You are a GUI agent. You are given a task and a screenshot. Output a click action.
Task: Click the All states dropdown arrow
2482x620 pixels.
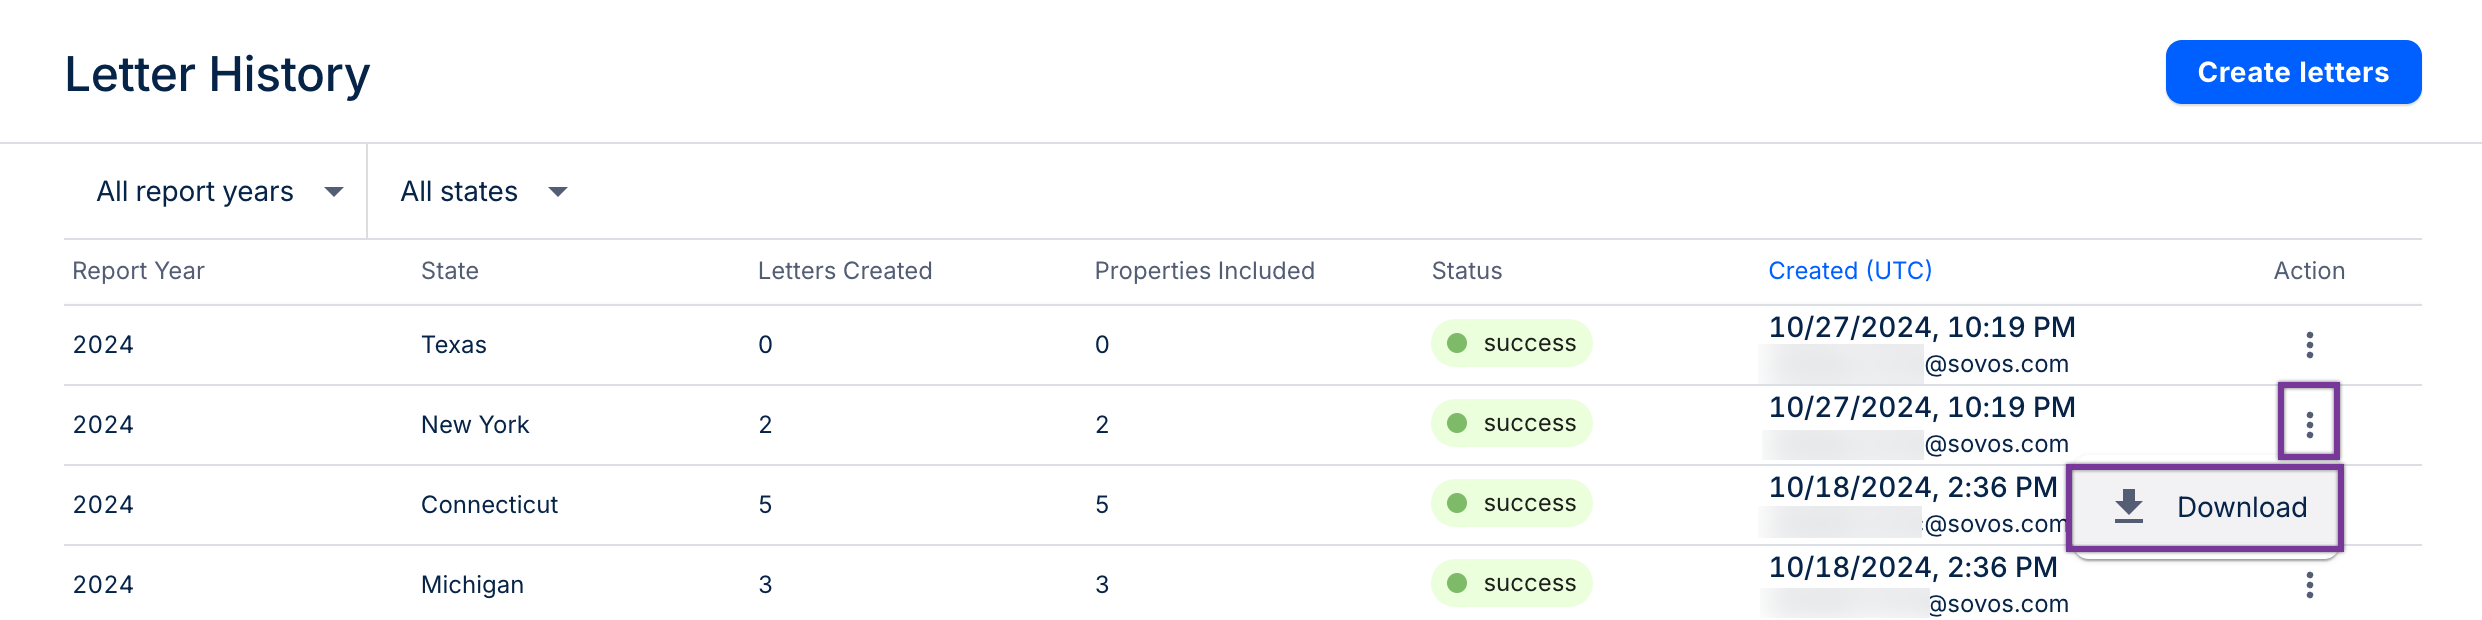(x=558, y=192)
